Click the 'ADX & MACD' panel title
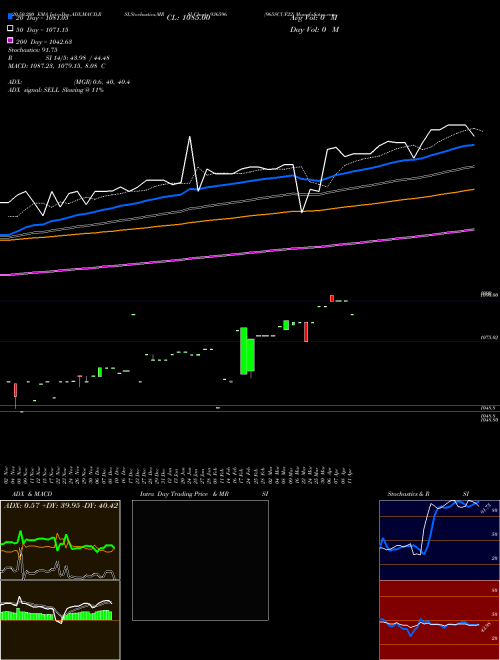 32,494
